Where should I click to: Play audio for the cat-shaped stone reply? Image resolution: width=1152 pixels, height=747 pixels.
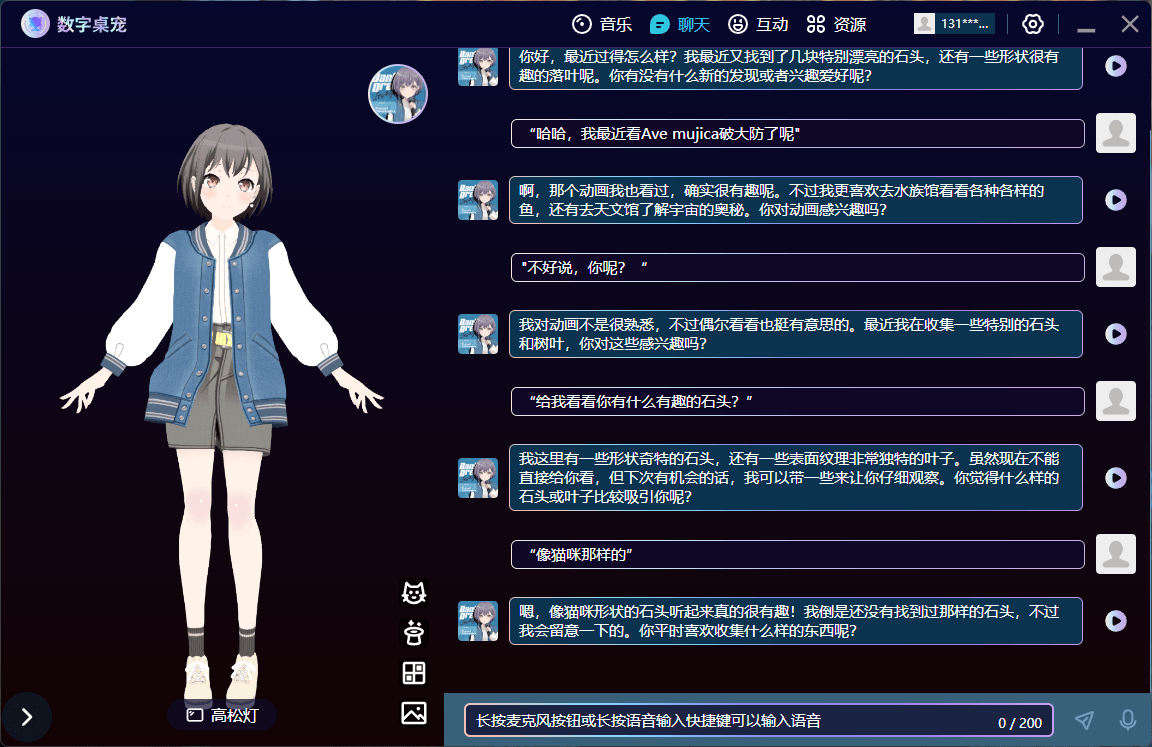click(1115, 621)
